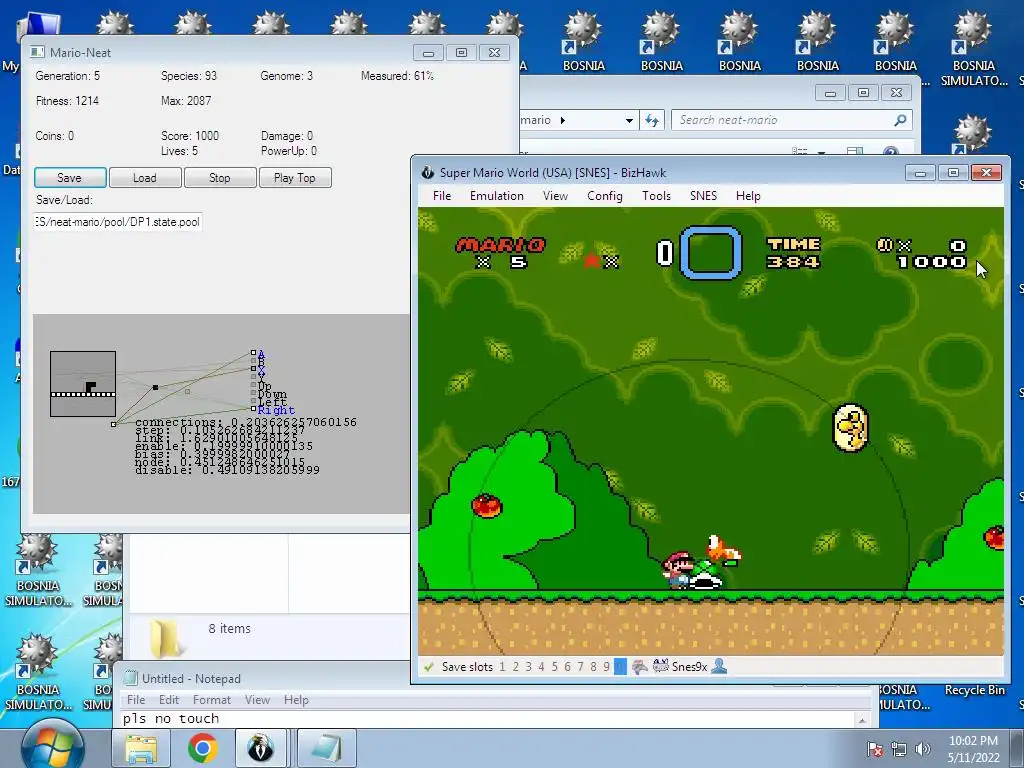This screenshot has height=768, width=1024.
Task: Click the Notepad scrollbar up arrow
Action: click(x=863, y=720)
